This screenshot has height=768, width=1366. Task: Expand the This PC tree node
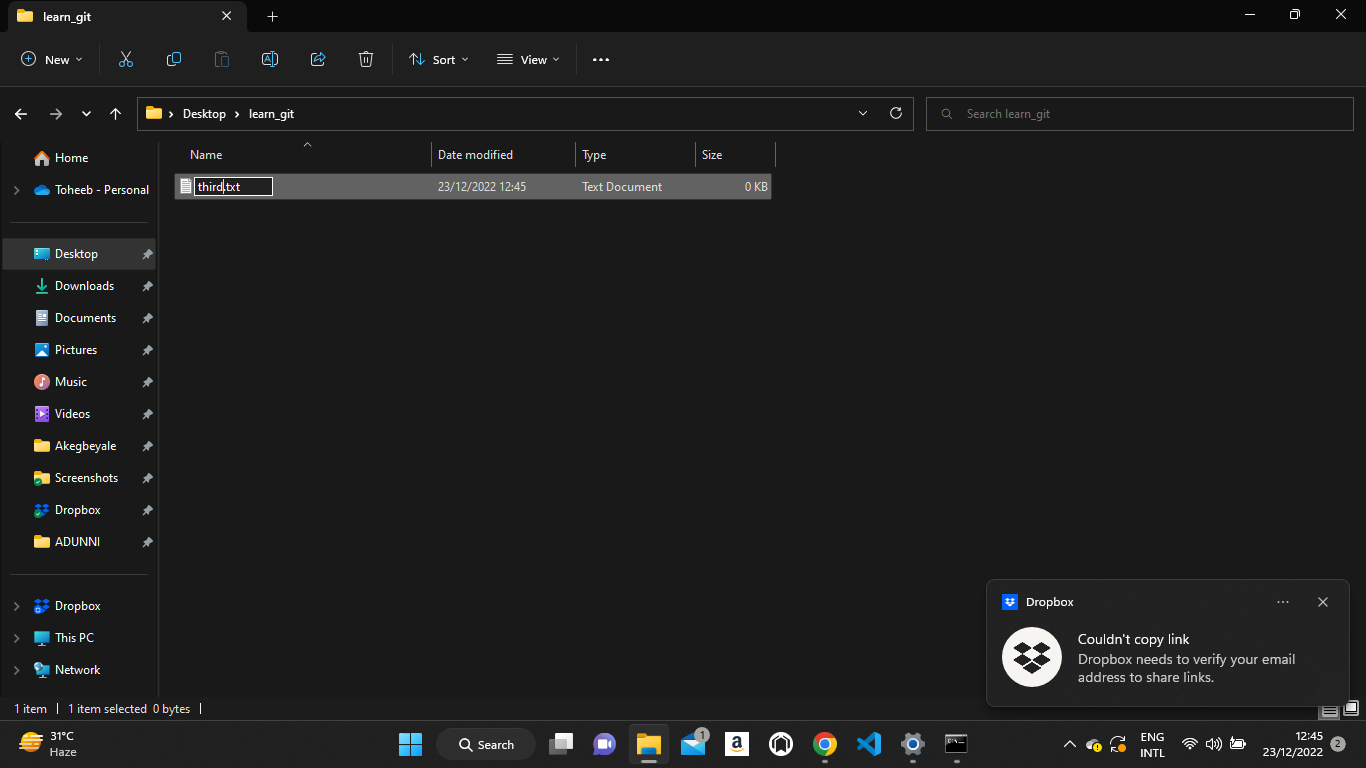[x=16, y=638]
